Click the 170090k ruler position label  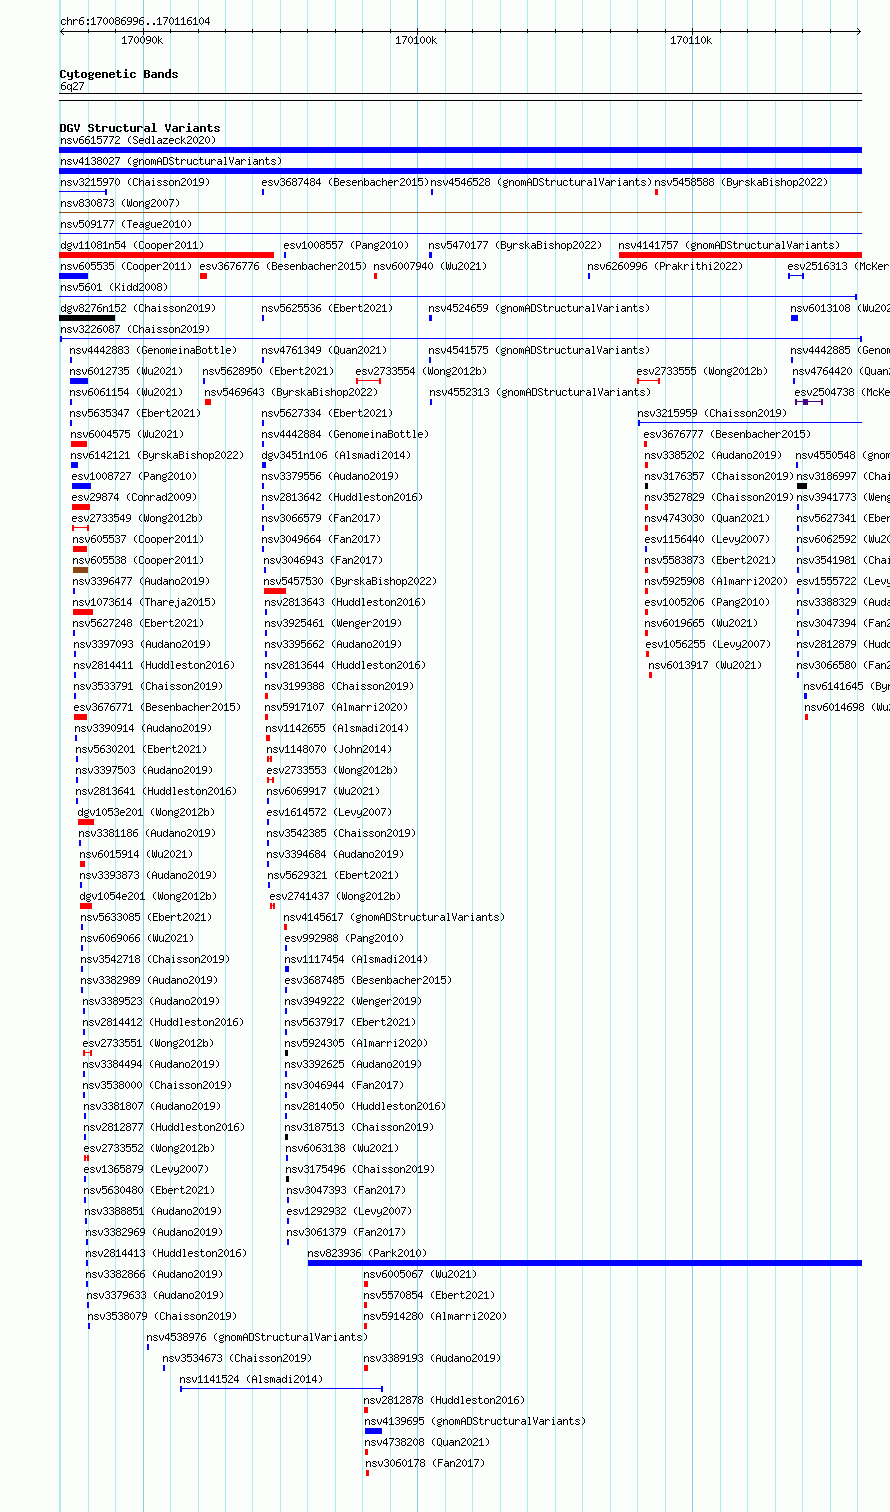click(142, 40)
